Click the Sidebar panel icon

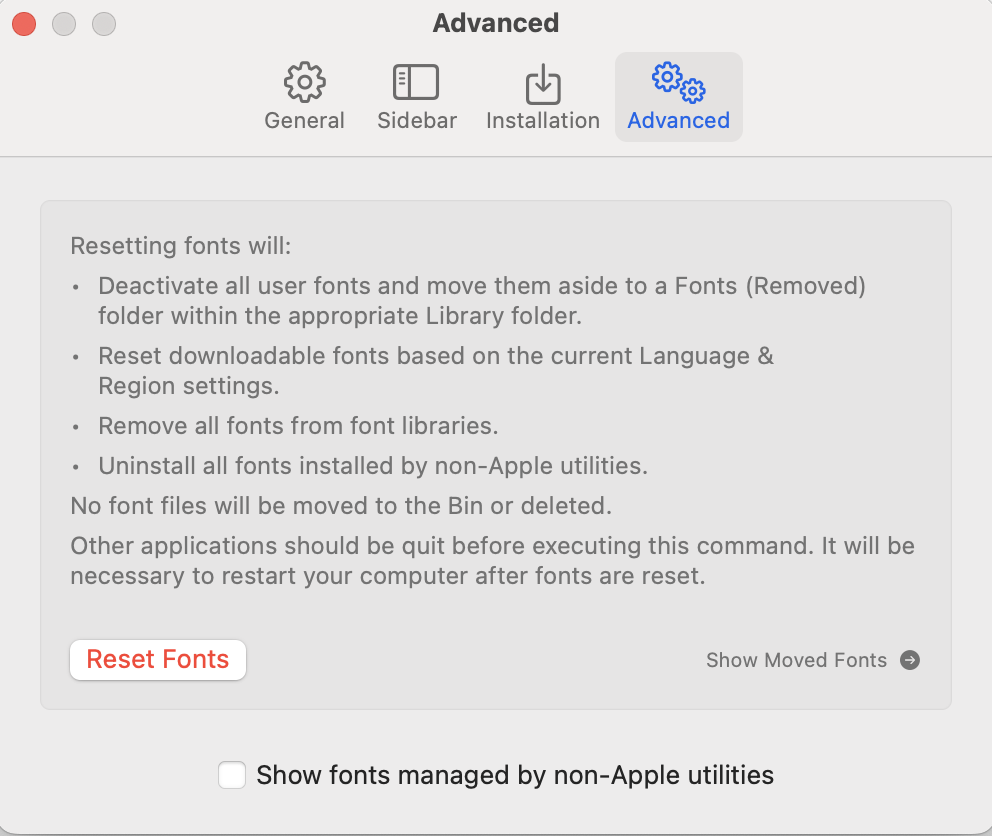tap(416, 83)
